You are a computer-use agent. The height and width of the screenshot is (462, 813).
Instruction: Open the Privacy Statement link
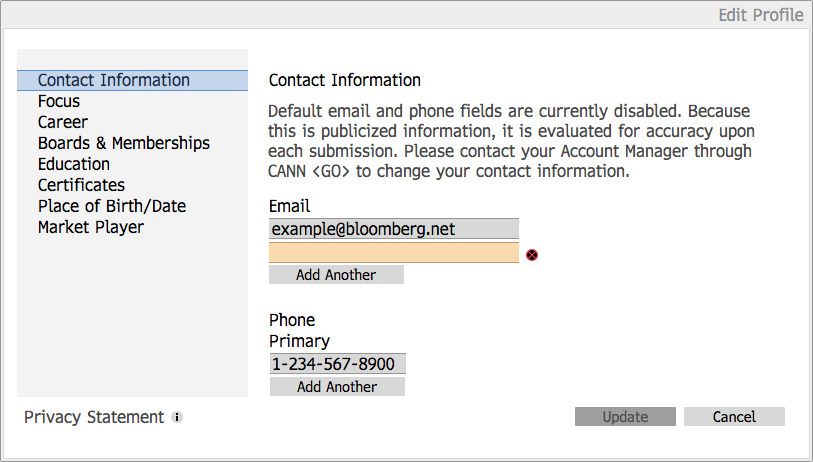[94, 417]
